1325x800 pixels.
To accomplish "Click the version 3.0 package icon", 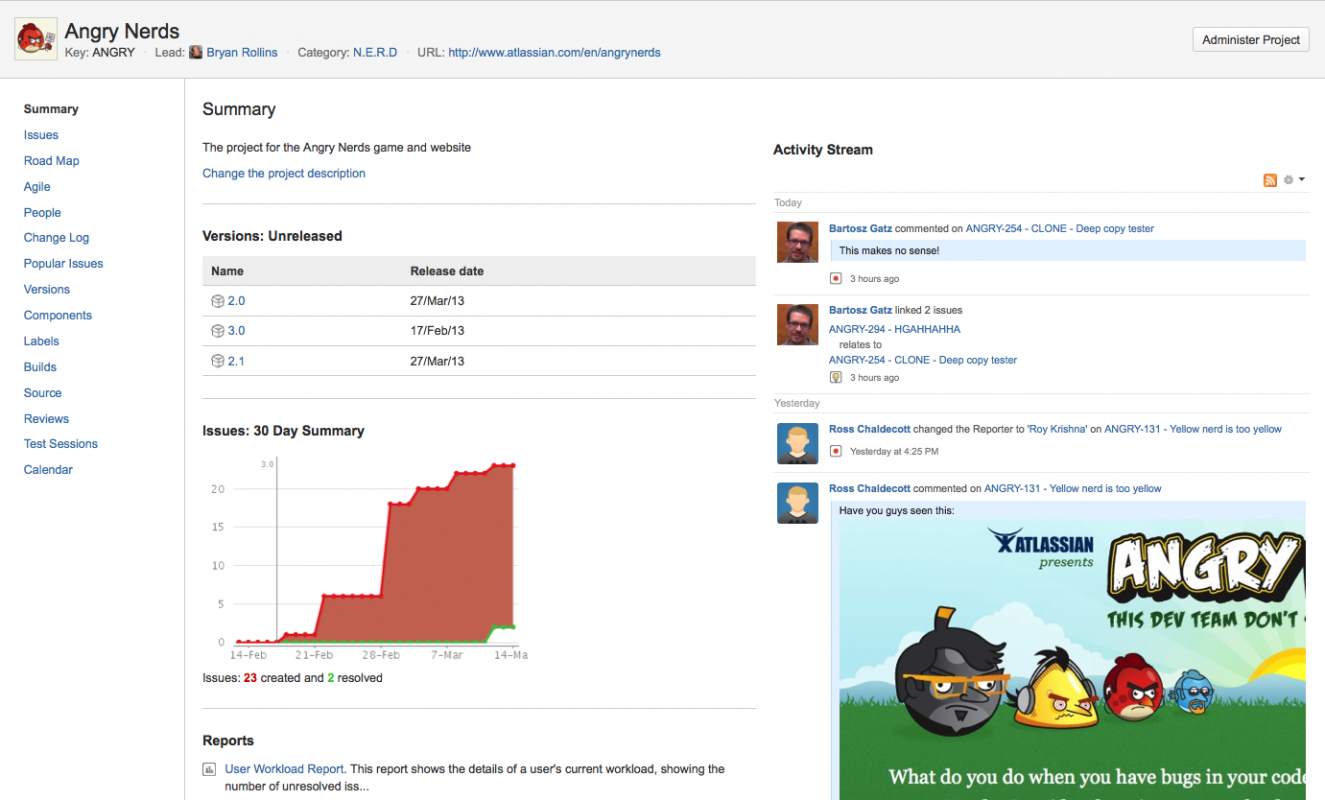I will pos(217,331).
